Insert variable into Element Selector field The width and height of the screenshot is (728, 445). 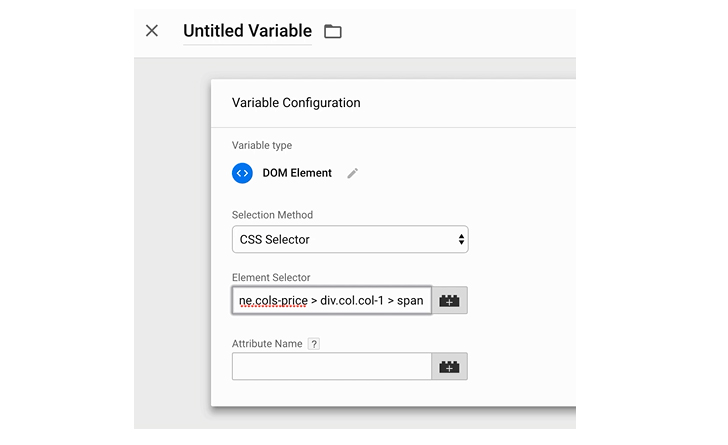pyautogui.click(x=449, y=301)
